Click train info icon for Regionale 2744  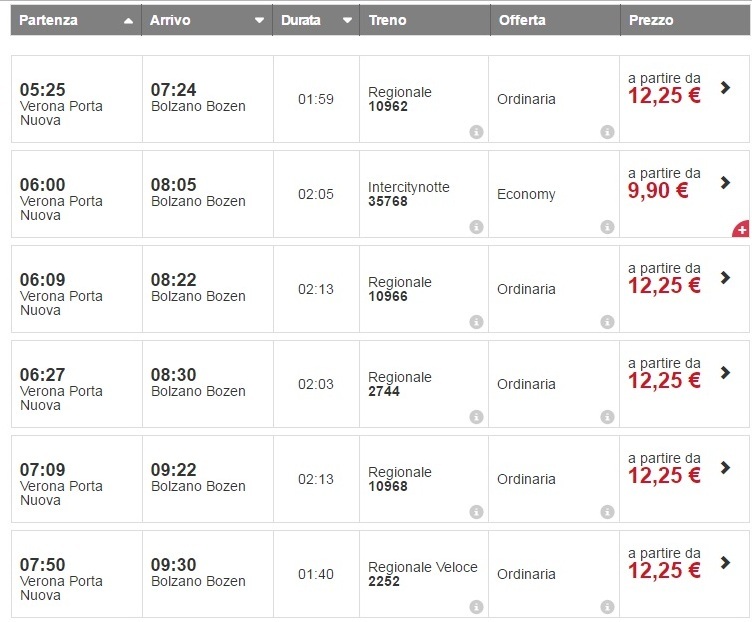tap(476, 417)
